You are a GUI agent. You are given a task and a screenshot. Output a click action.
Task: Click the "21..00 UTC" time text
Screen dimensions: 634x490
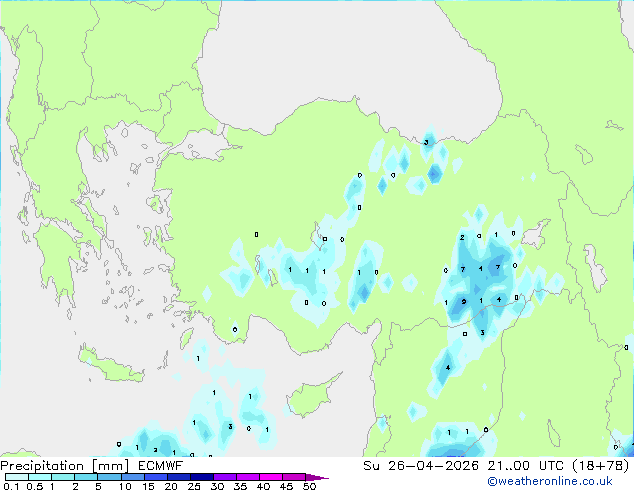pos(525,466)
